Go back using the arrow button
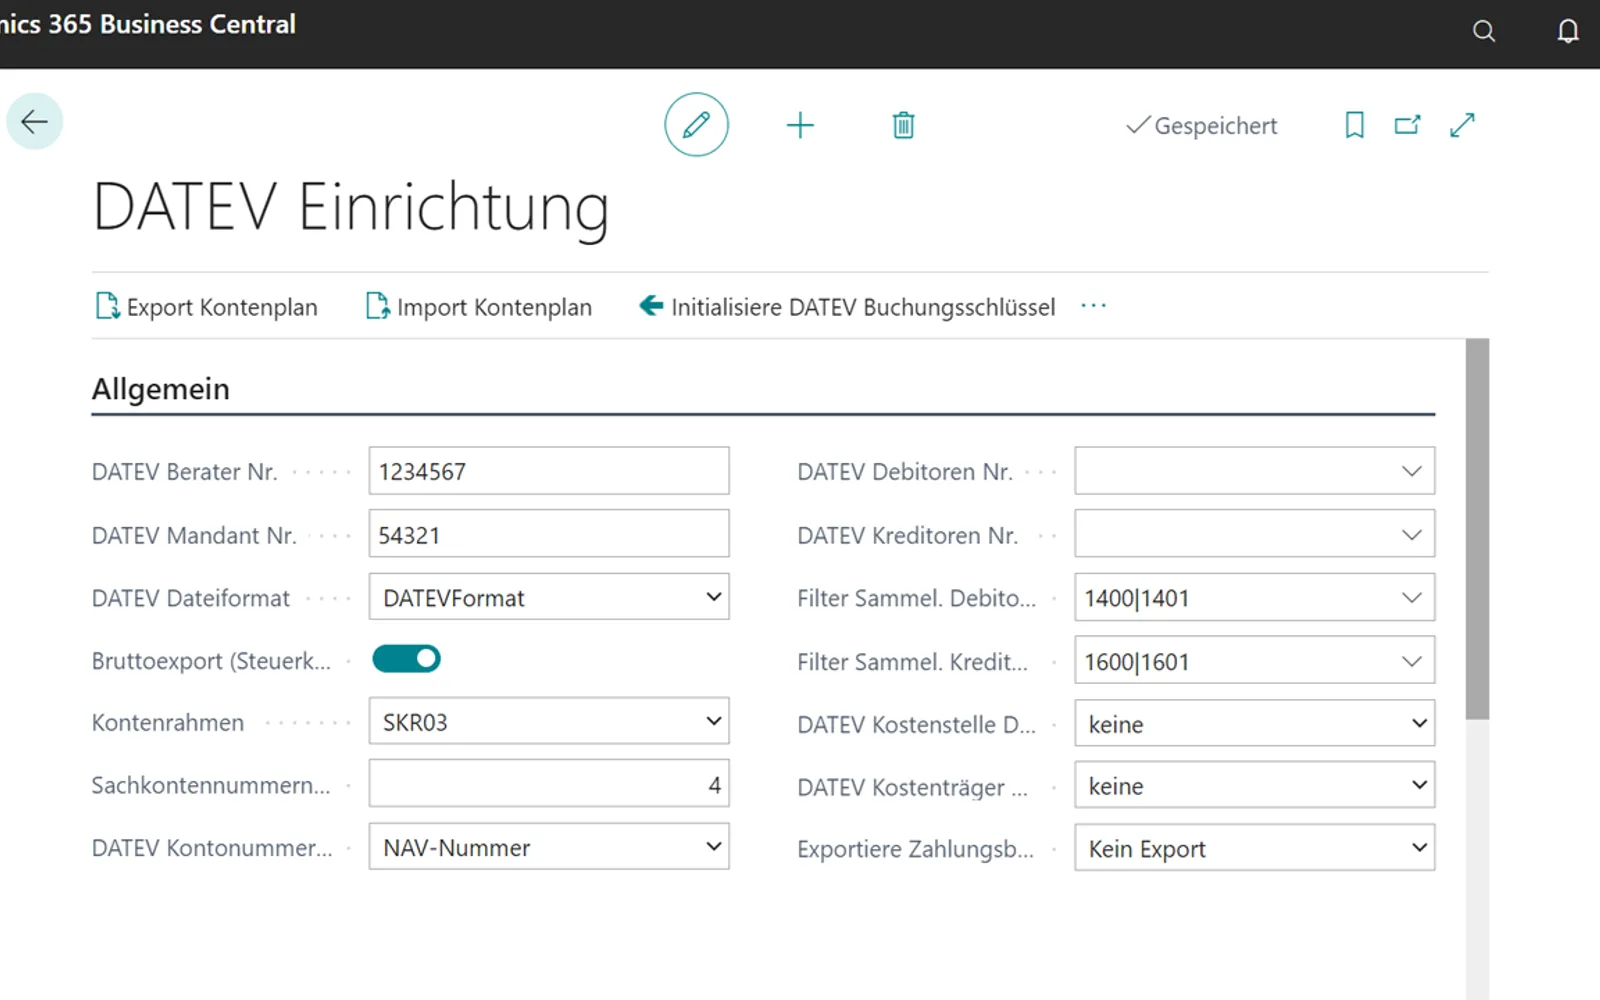This screenshot has width=1600, height=1000. pos(35,122)
